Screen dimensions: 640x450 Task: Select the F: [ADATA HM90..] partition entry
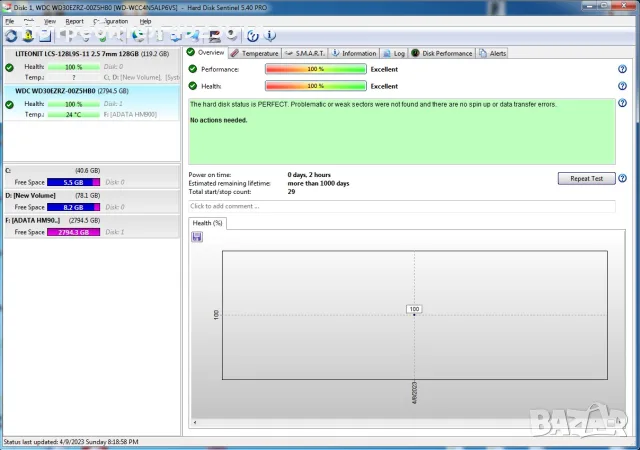[x=92, y=226]
